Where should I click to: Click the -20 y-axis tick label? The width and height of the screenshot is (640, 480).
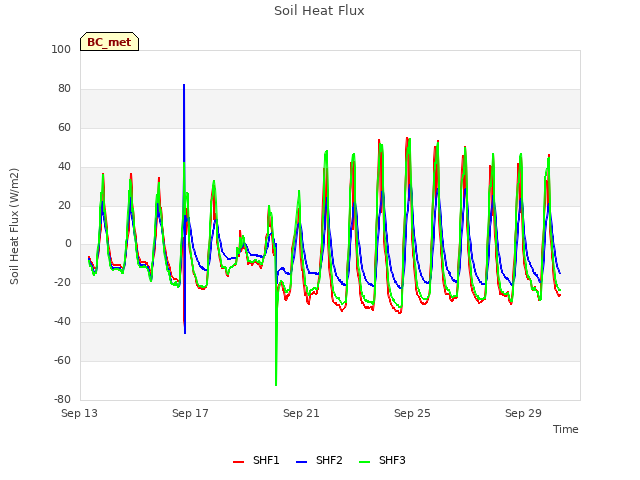[62, 282]
